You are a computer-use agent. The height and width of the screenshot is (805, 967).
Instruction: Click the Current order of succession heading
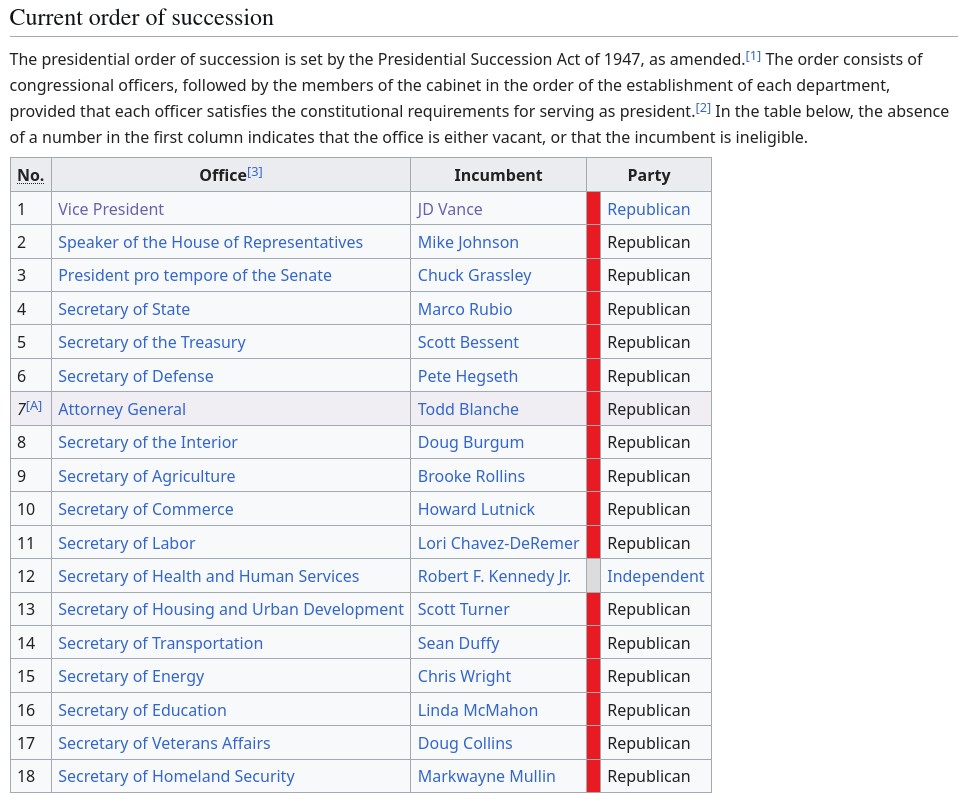click(142, 17)
